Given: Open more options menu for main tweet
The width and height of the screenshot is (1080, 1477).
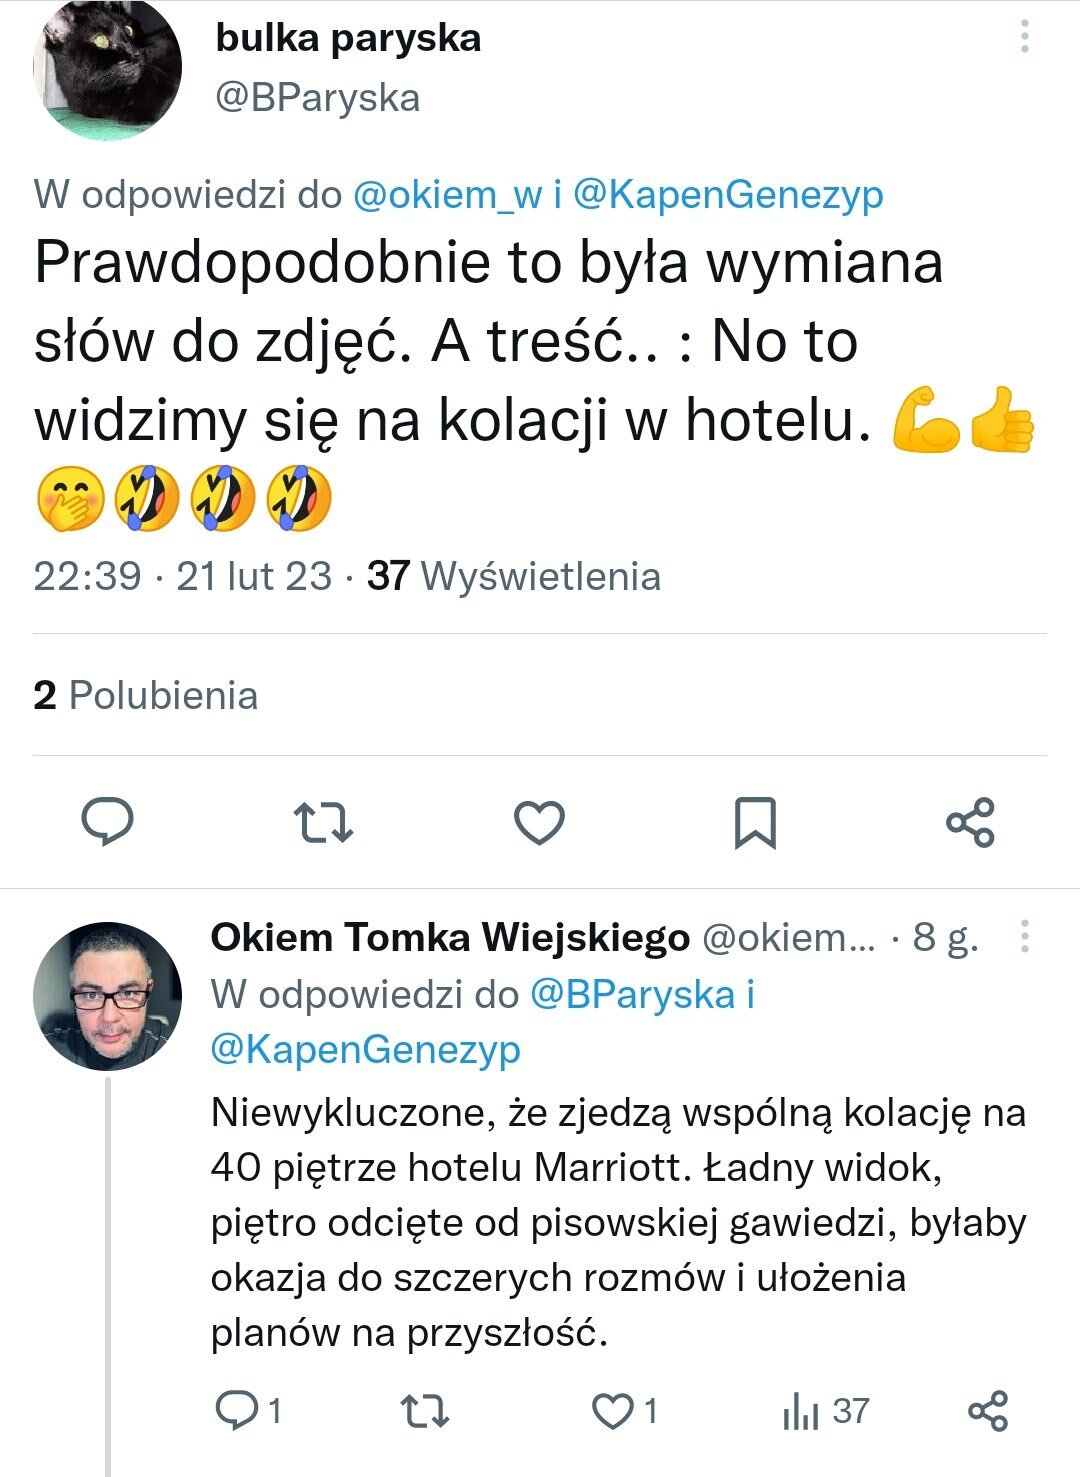Looking at the screenshot, I should pyautogui.click(x=1024, y=38).
